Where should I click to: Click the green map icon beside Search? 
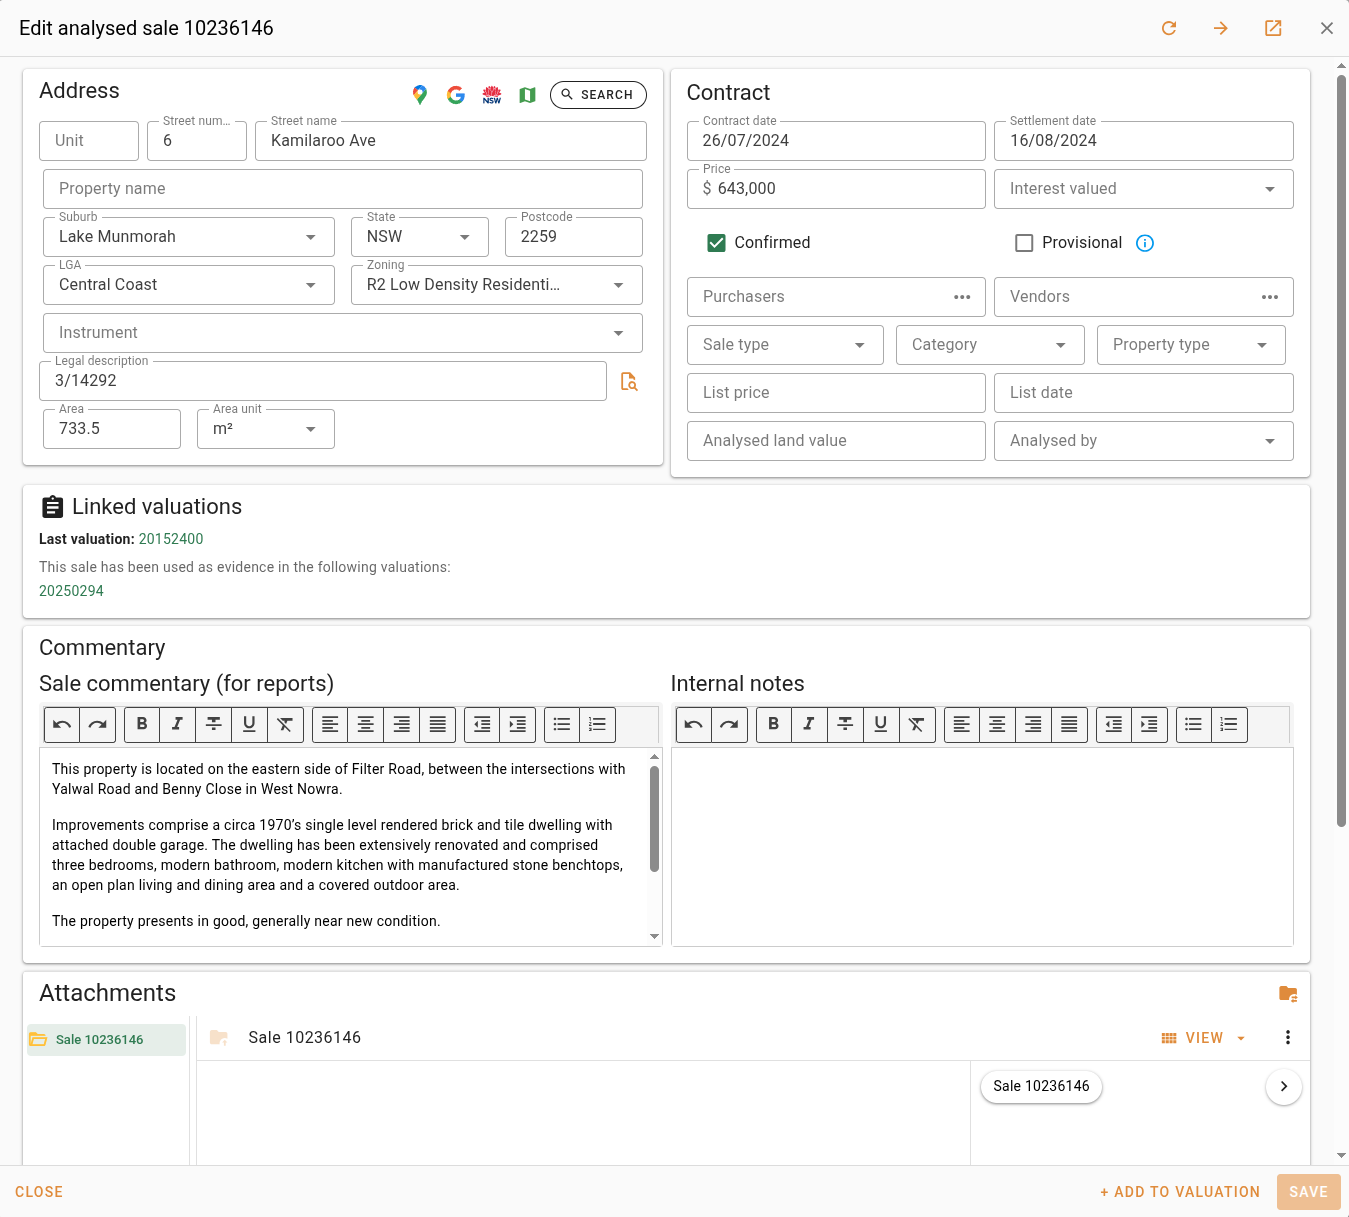528,95
